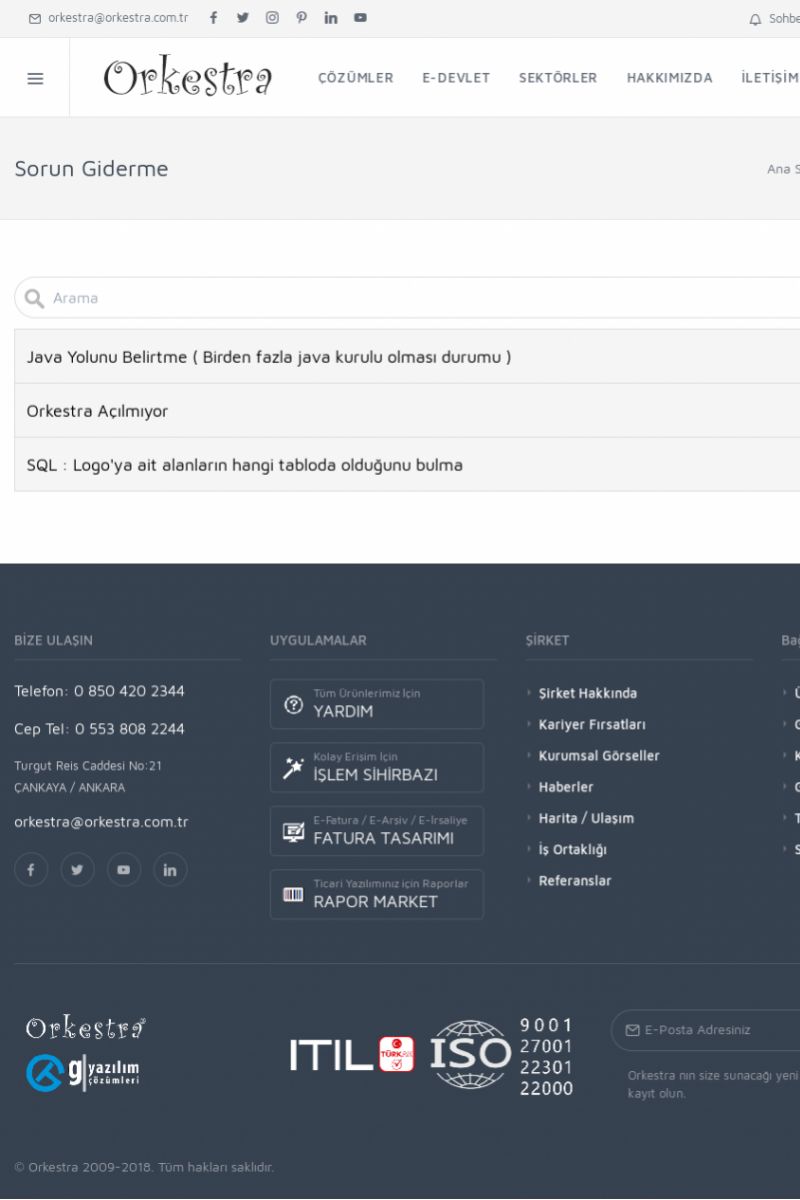The image size is (800, 1200).
Task: Open the YouTube icon in top bar
Action: click(360, 18)
